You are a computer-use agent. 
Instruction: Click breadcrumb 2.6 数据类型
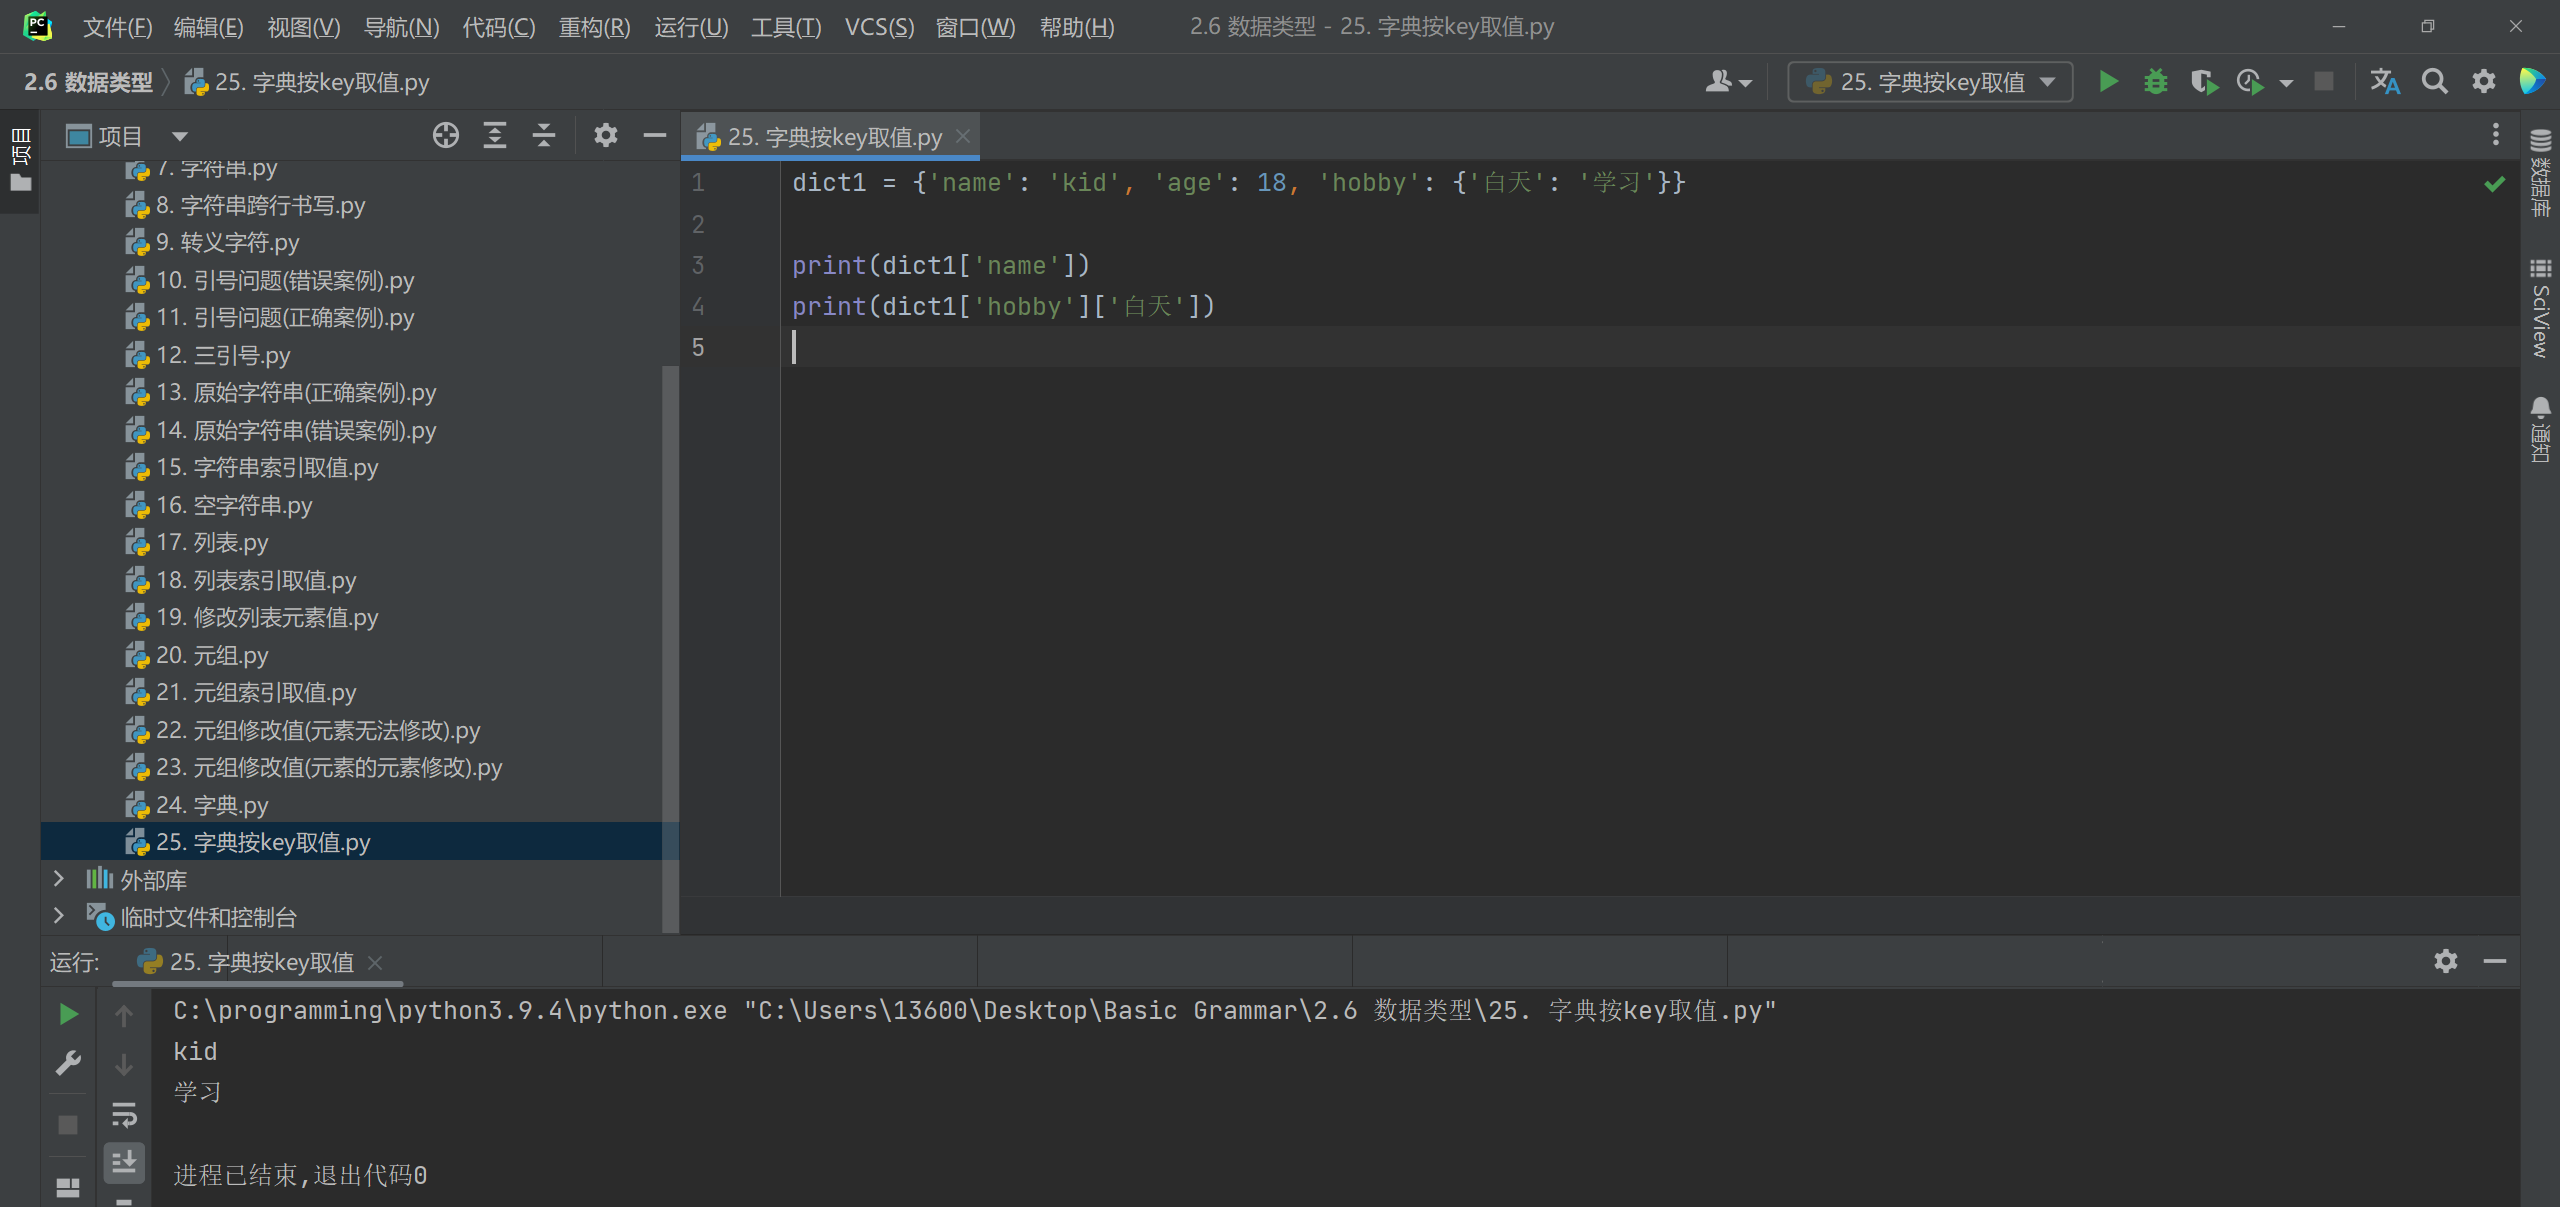click(89, 82)
